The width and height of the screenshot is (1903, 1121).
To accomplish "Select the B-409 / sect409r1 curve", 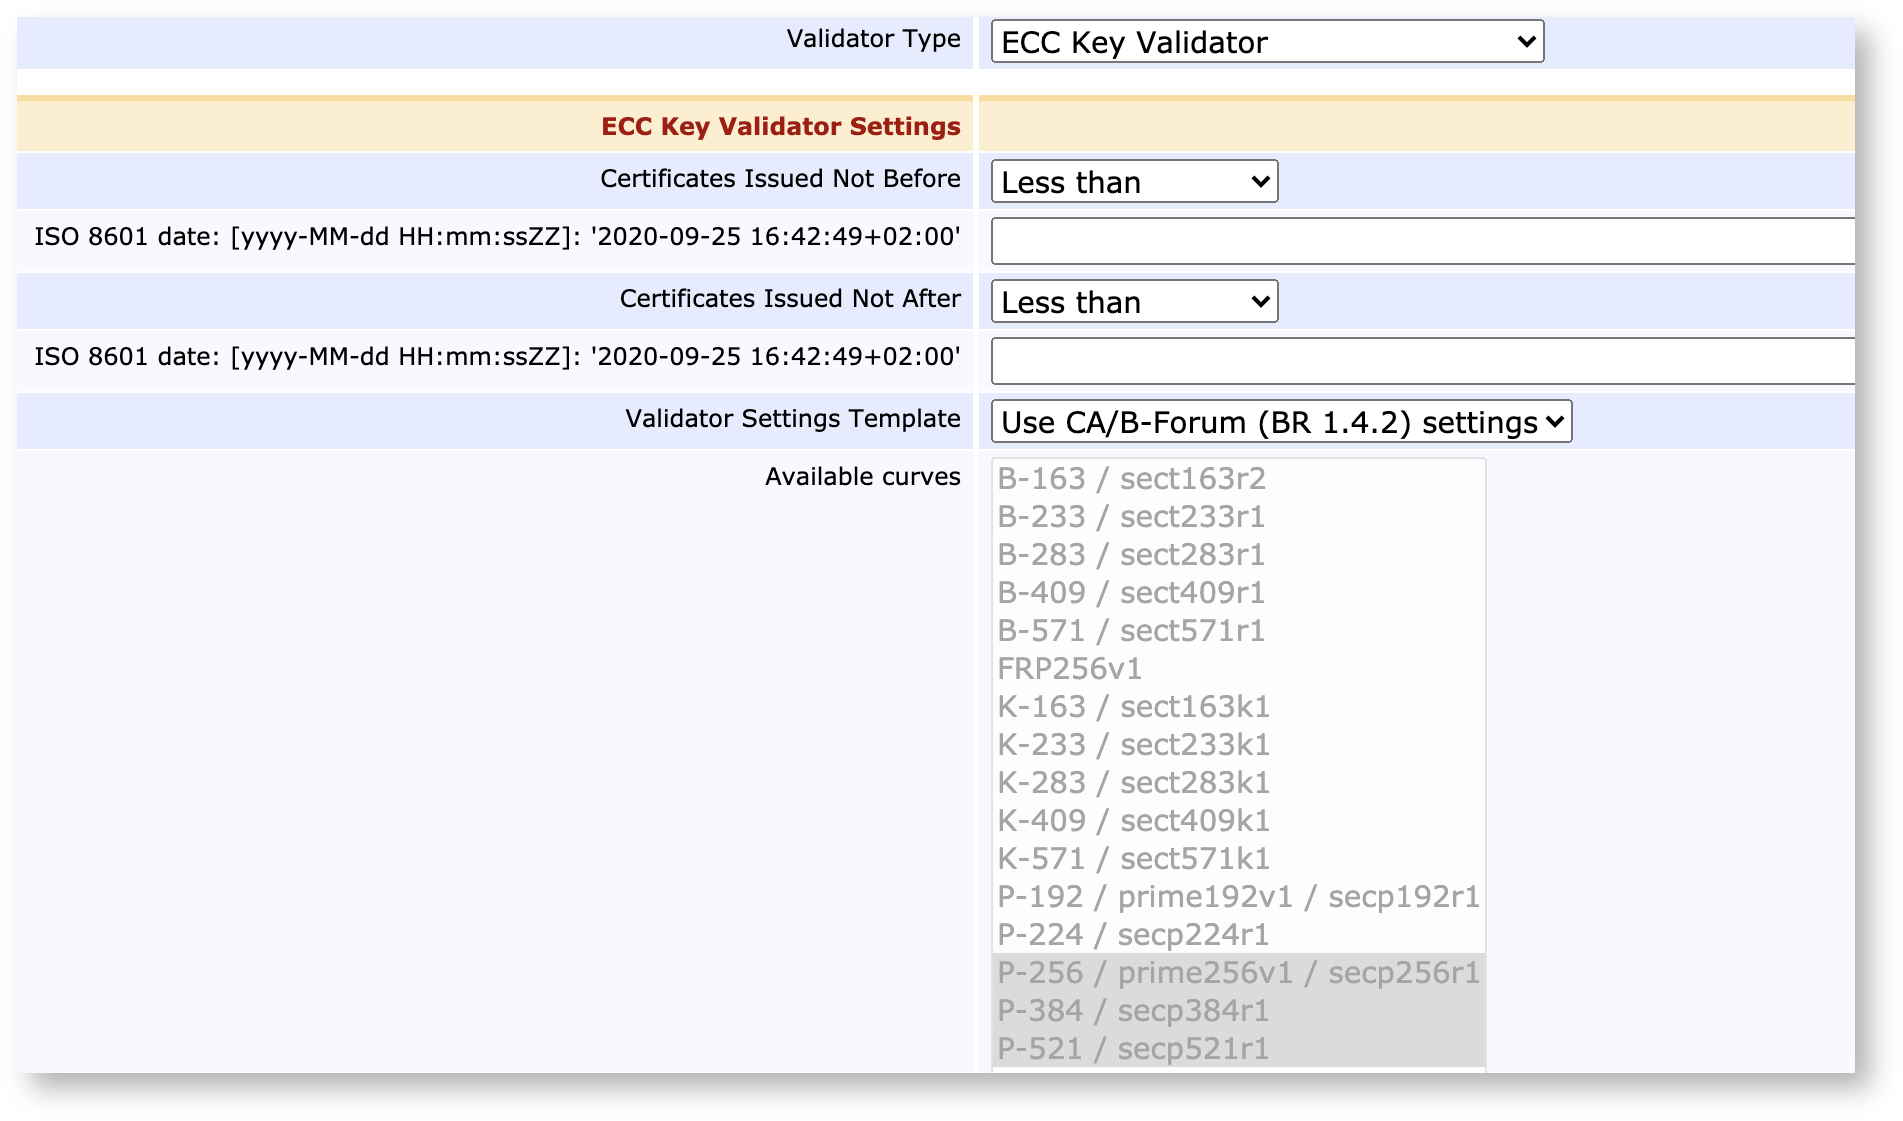I will click(x=1131, y=593).
